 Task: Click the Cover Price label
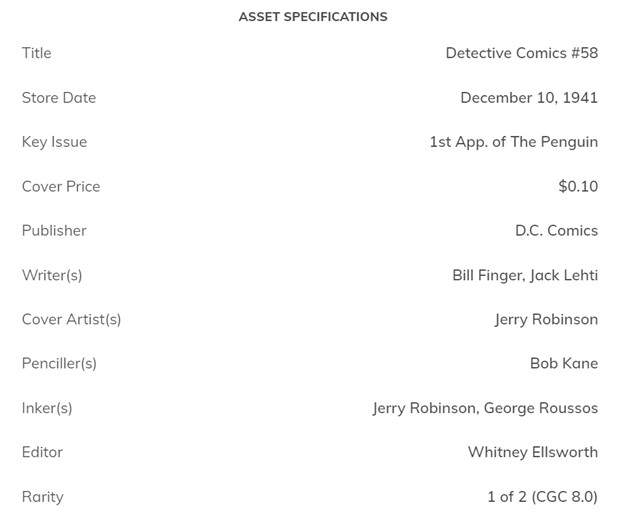coord(61,186)
